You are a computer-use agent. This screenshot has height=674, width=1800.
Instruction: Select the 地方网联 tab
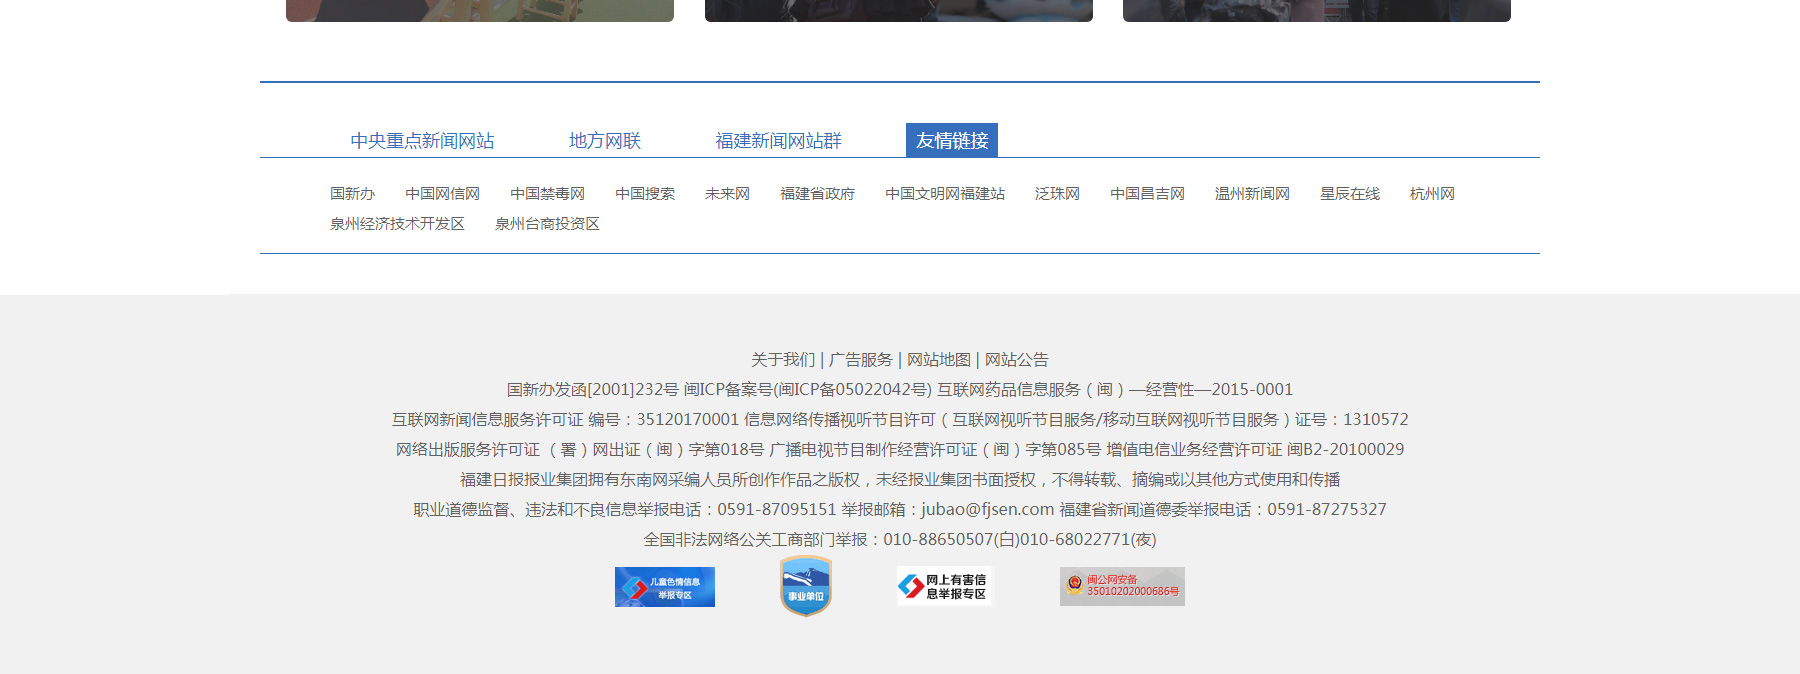point(604,141)
